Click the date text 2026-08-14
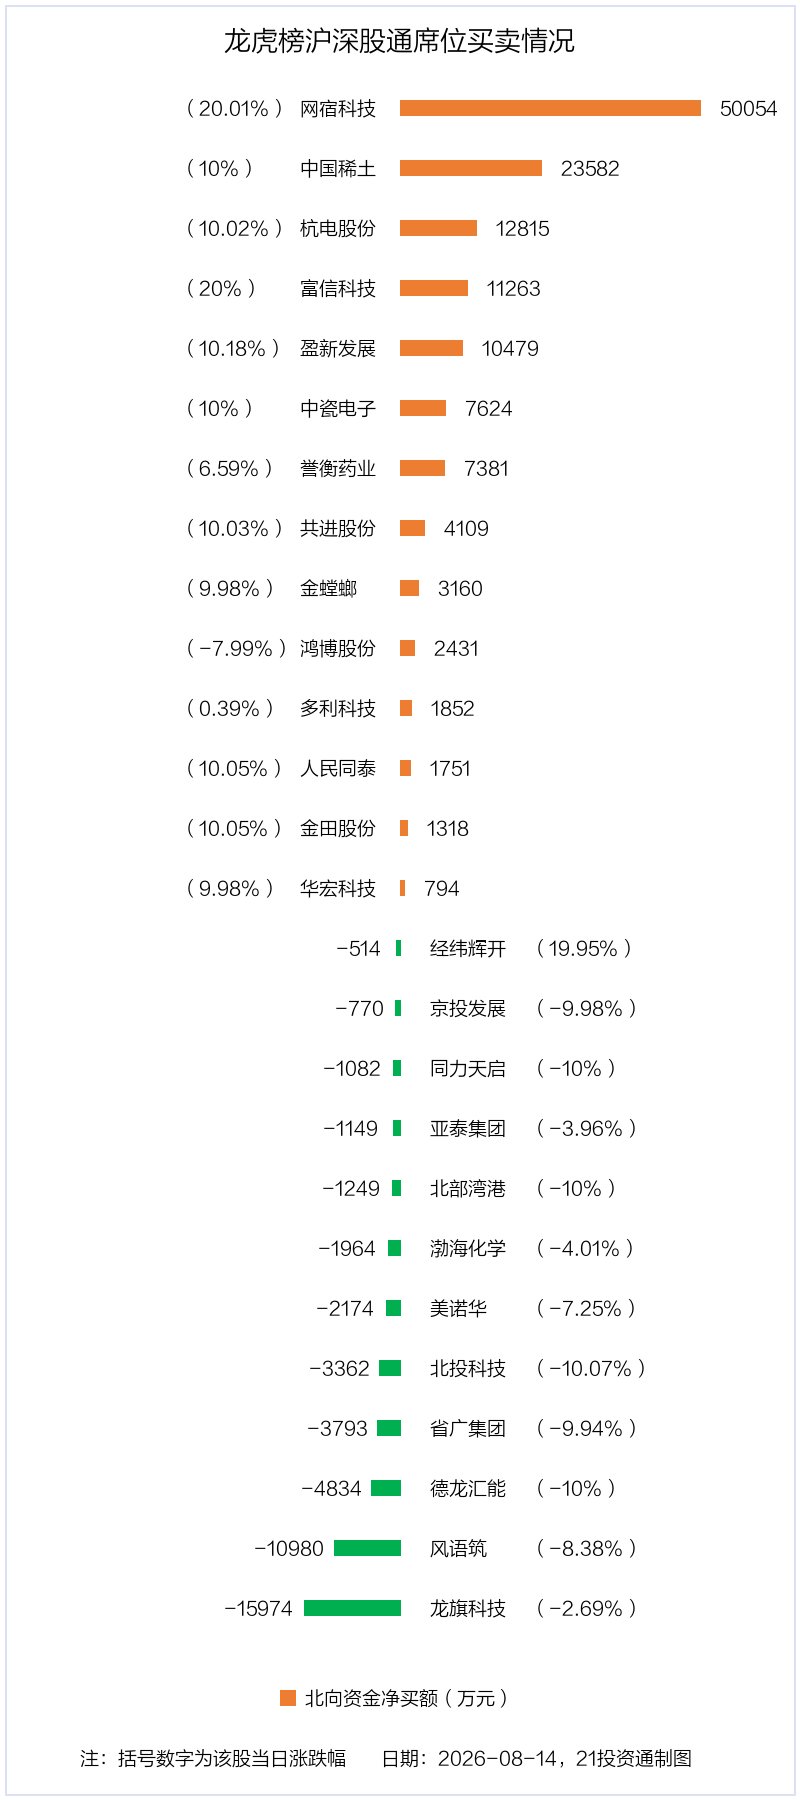Viewport: 800px width, 1800px height. click(x=497, y=1758)
